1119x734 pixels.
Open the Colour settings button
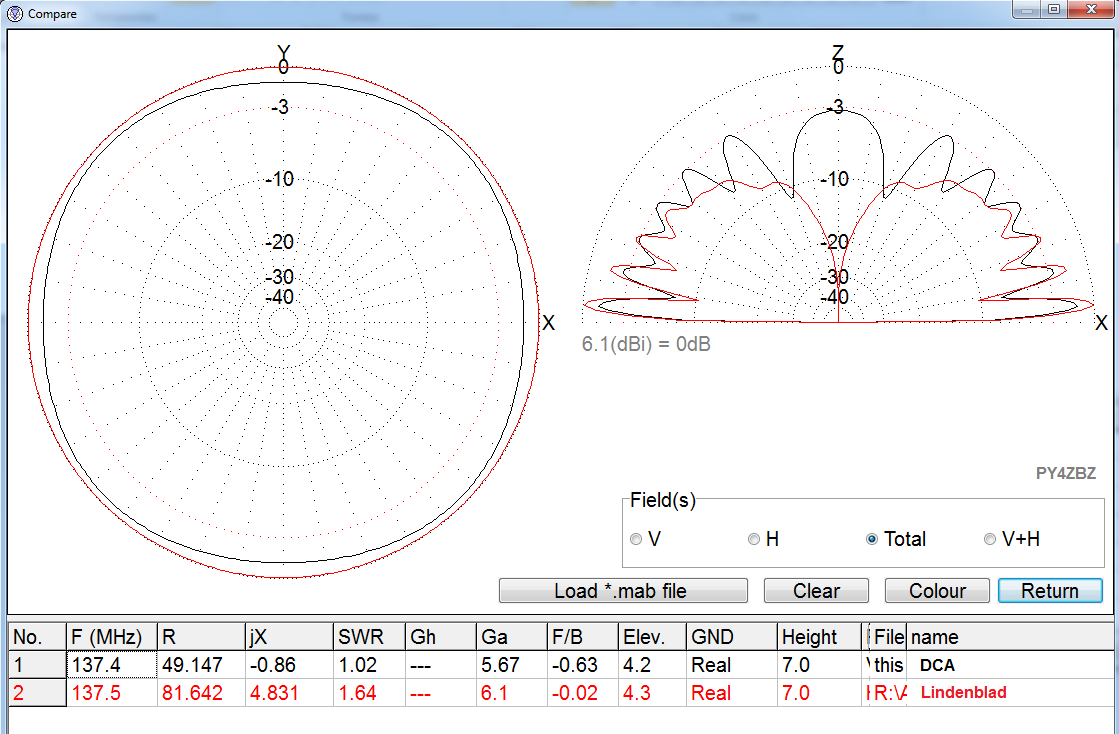pos(937,591)
